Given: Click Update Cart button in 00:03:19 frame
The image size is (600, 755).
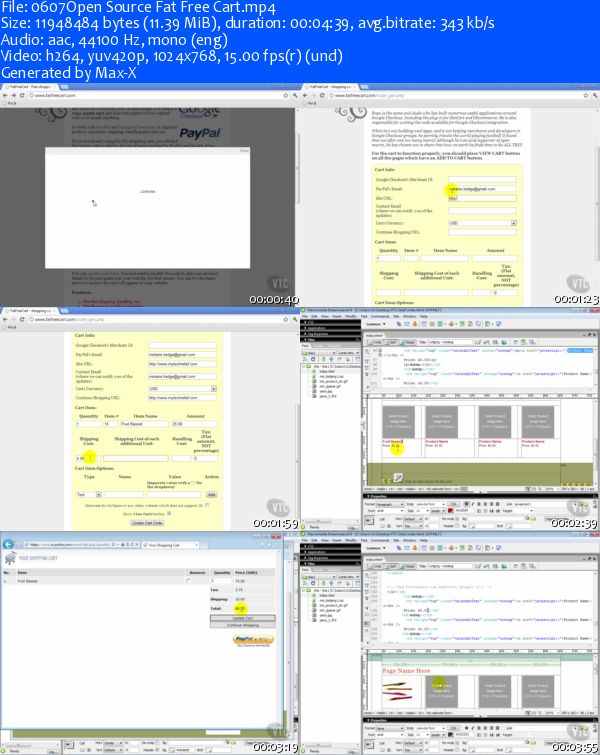Looking at the screenshot, I should point(243,618).
